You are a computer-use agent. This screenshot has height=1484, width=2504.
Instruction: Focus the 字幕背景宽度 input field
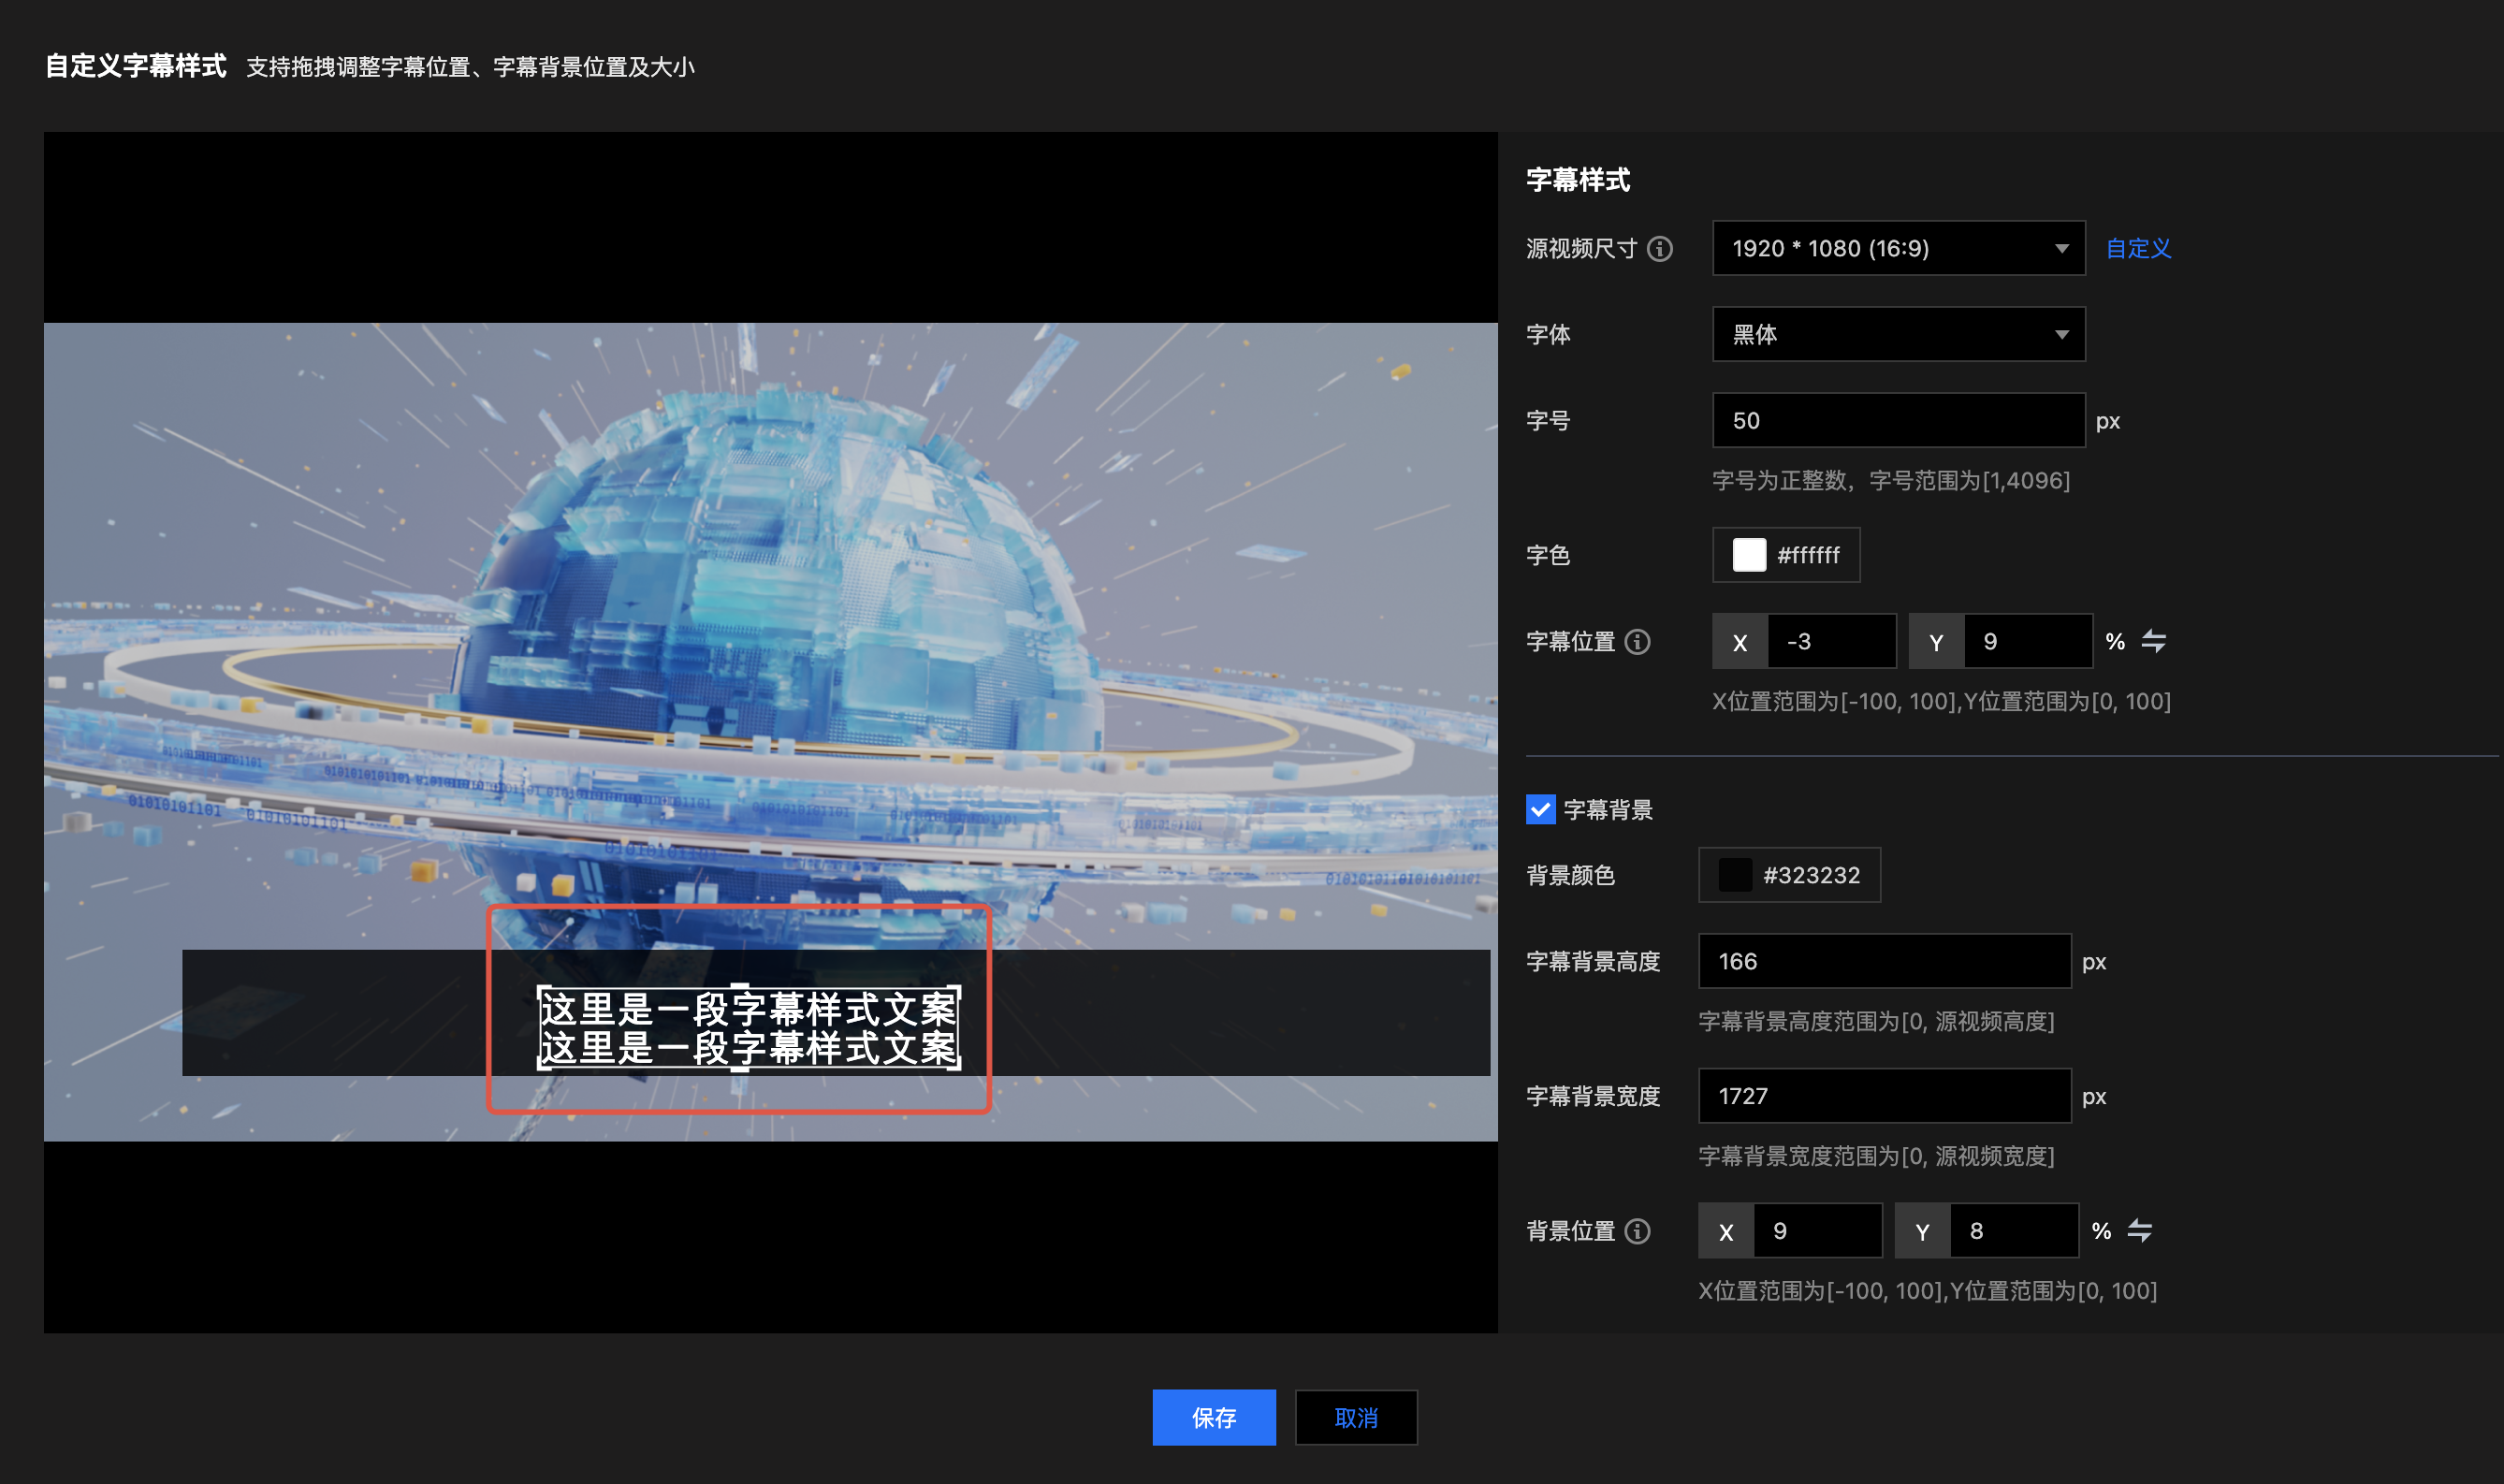click(1883, 1096)
